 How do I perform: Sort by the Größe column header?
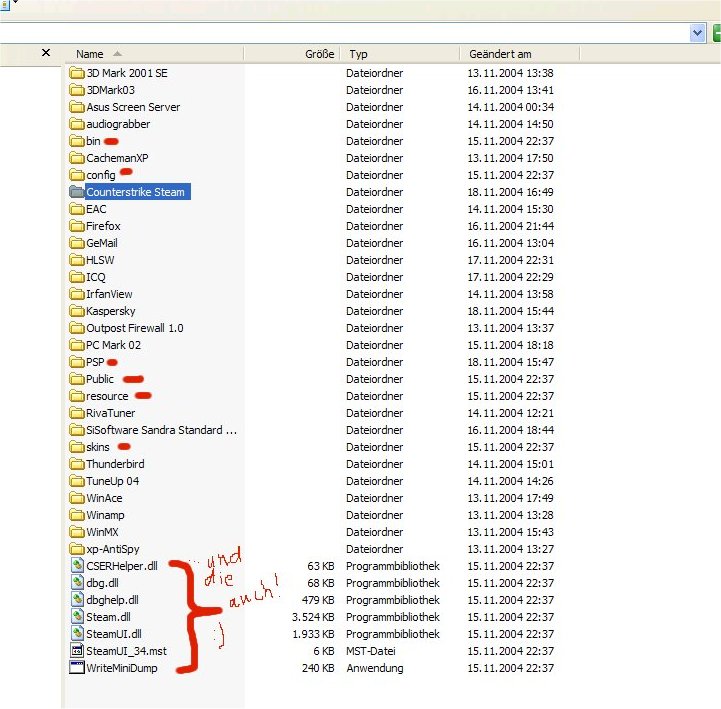coord(292,54)
